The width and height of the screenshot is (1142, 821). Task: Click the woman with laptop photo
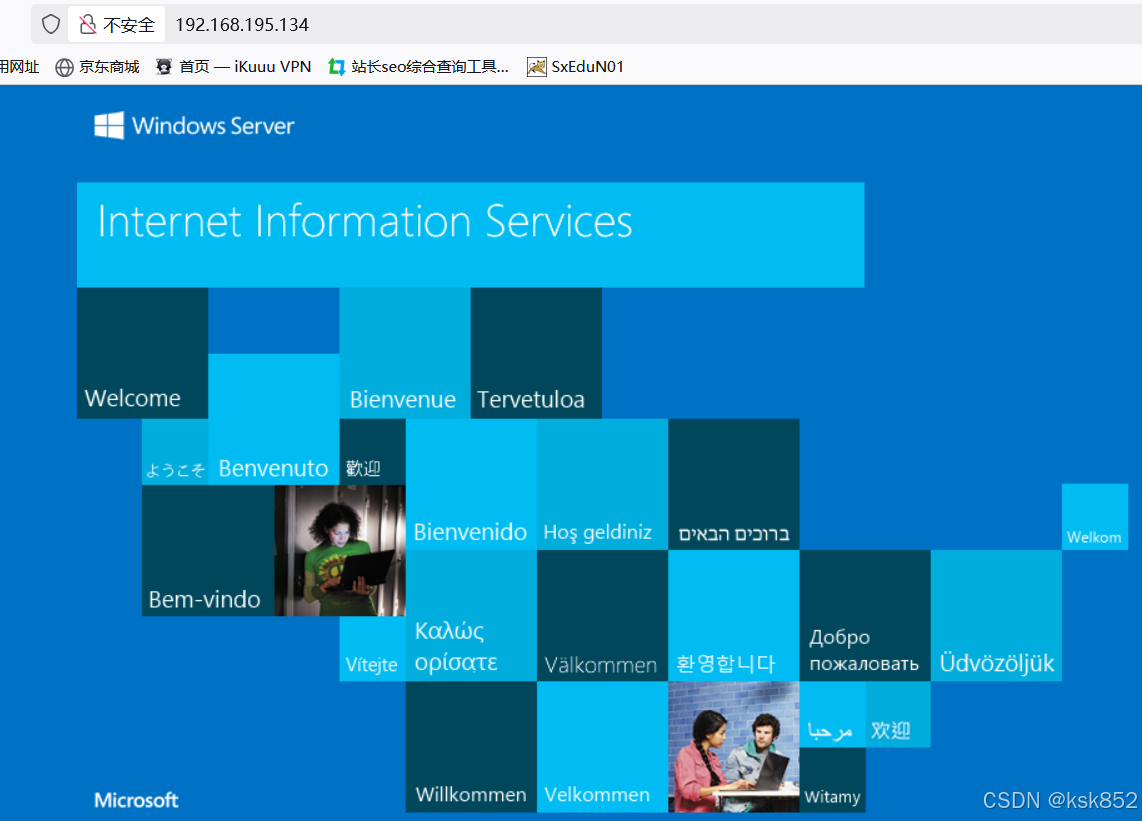340,551
